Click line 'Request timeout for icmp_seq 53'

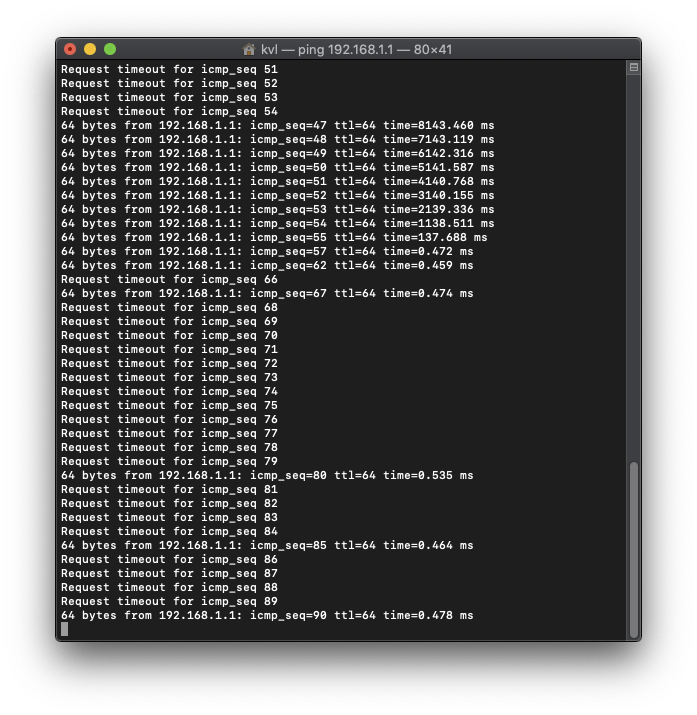pos(169,98)
